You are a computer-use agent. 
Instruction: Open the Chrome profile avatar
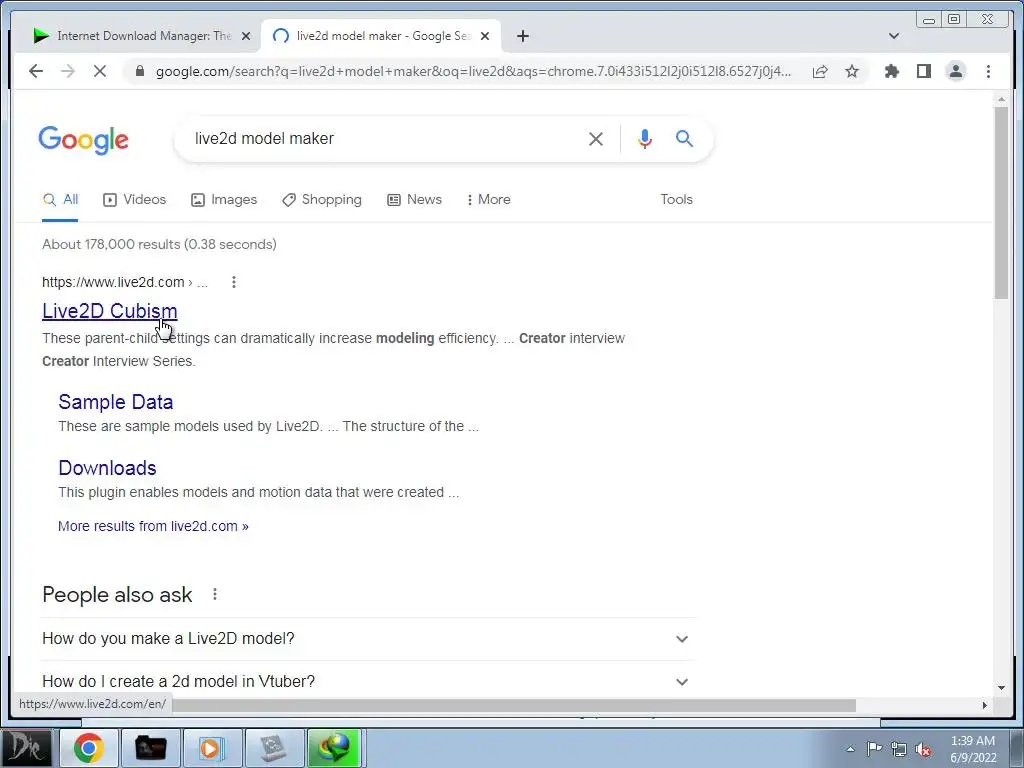point(955,71)
